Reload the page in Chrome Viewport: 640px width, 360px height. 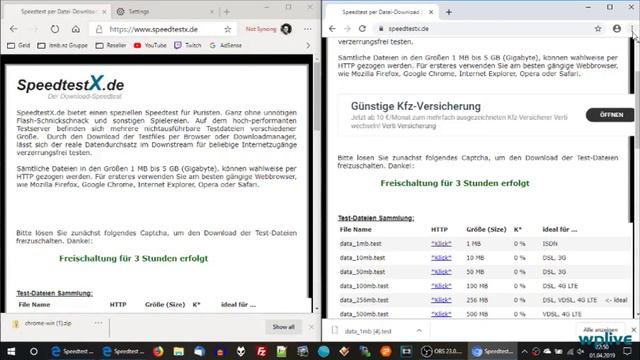(x=362, y=29)
